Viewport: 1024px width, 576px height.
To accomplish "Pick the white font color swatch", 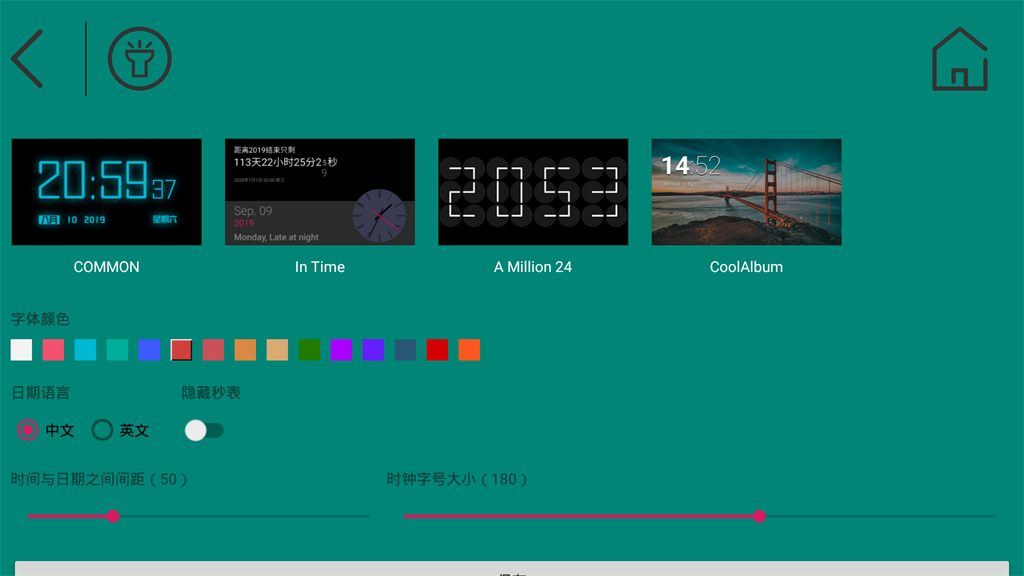I will click(x=22, y=350).
